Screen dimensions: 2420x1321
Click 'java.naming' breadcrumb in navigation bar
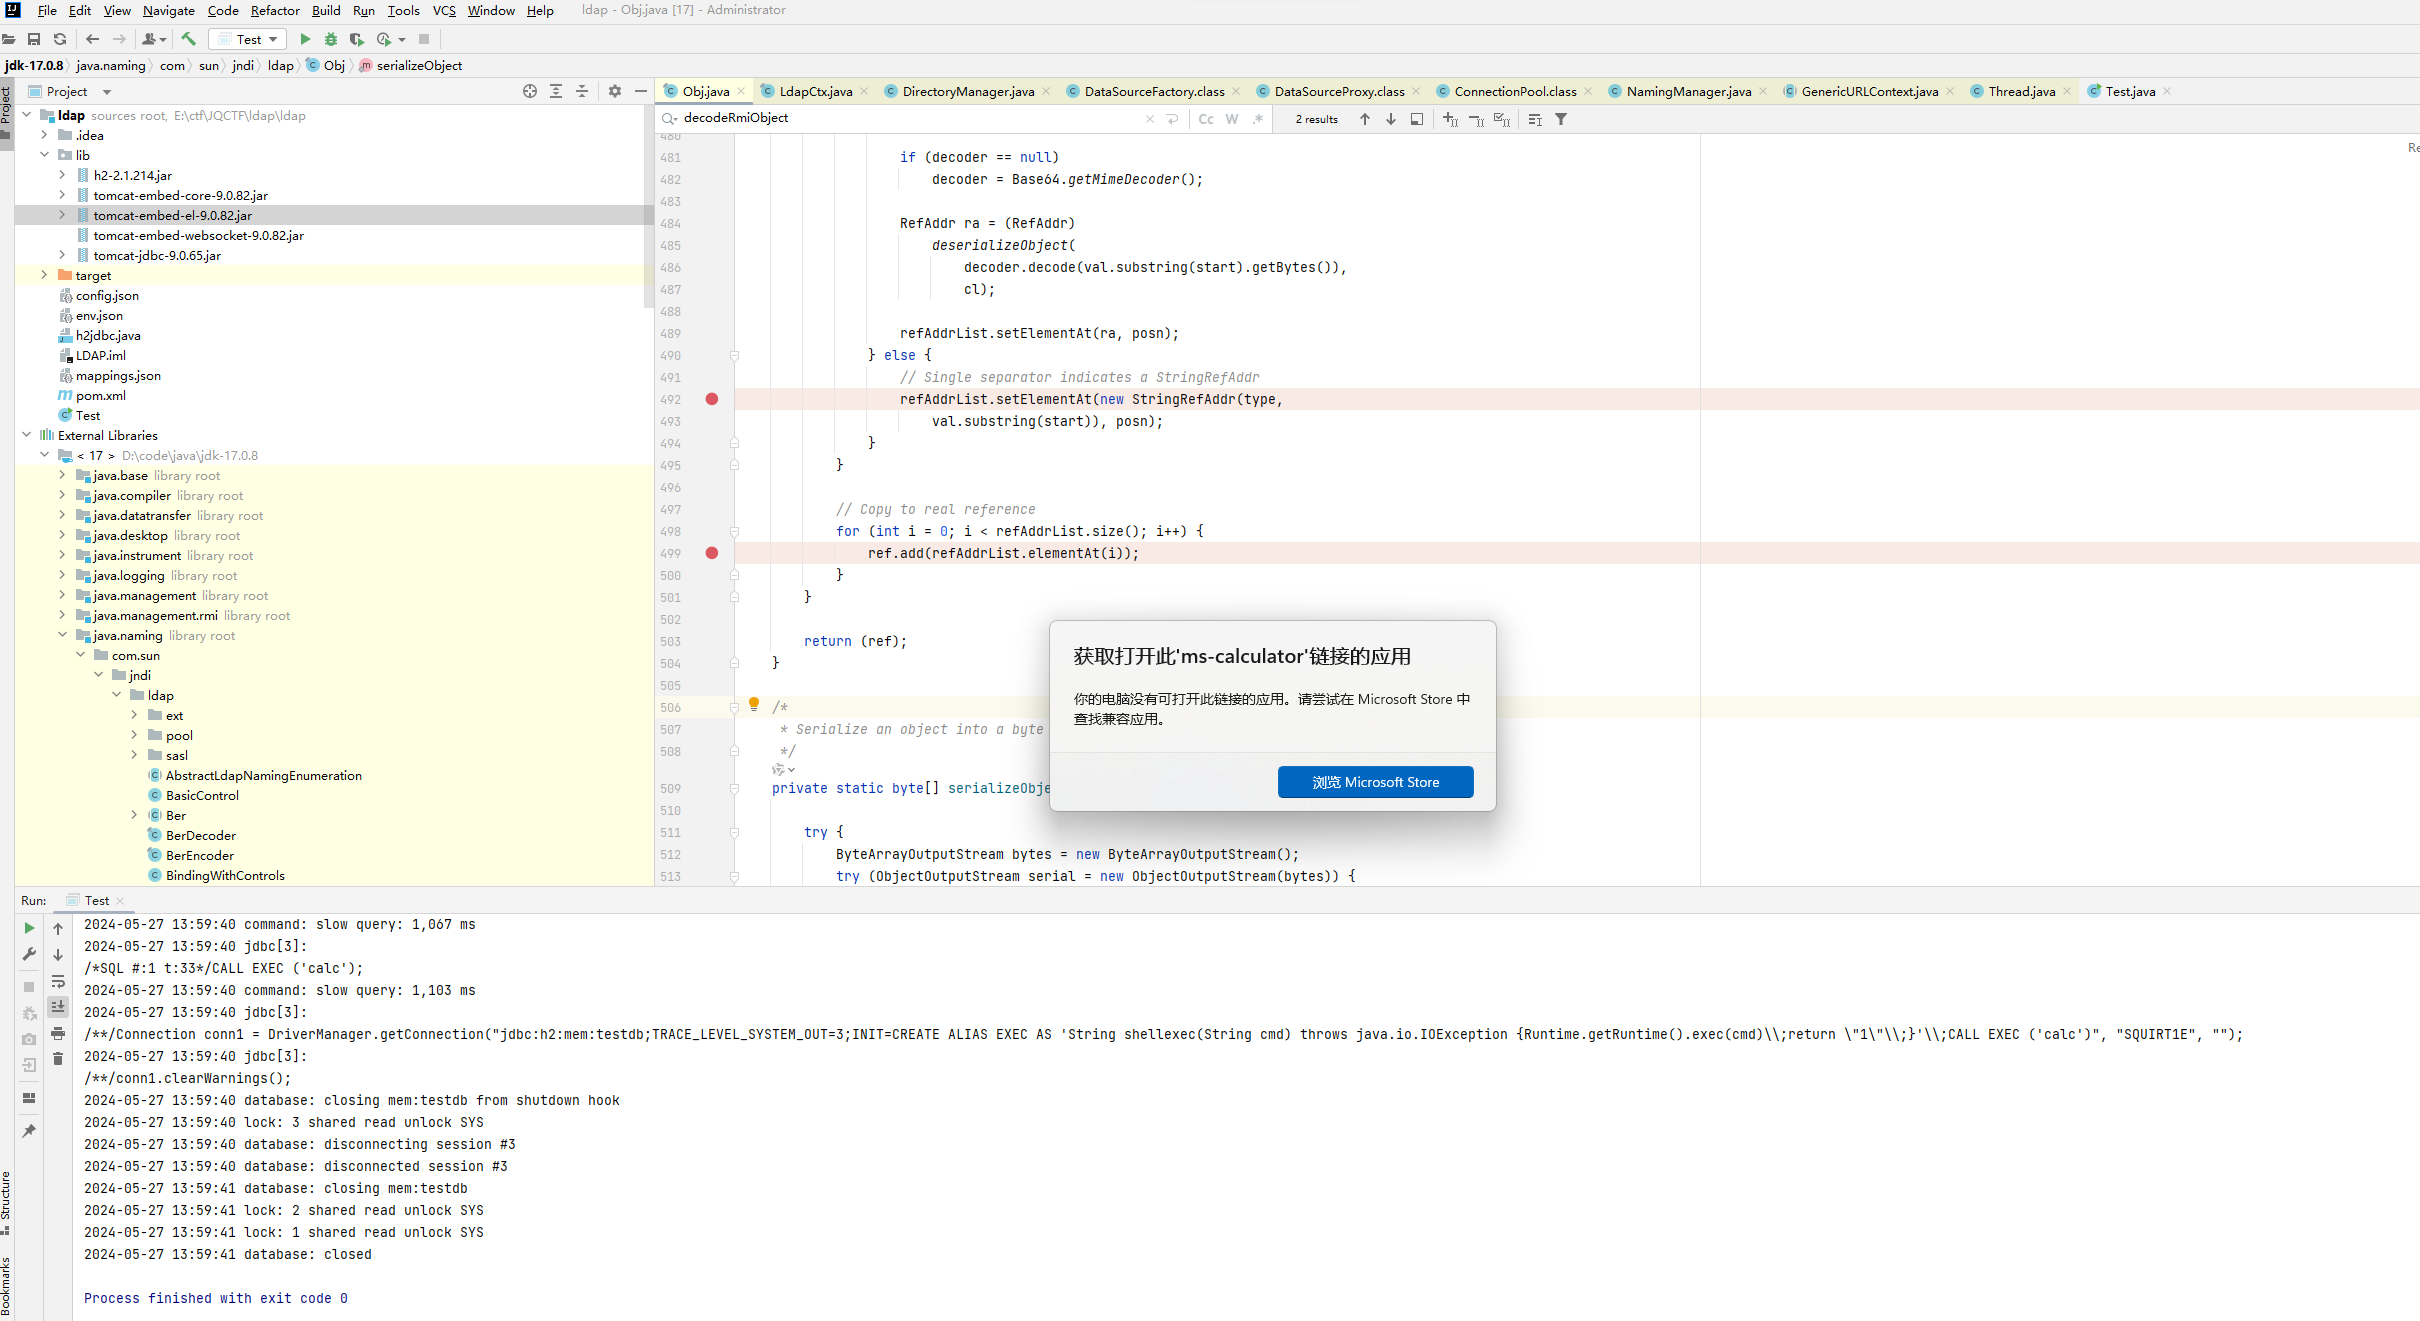(111, 65)
